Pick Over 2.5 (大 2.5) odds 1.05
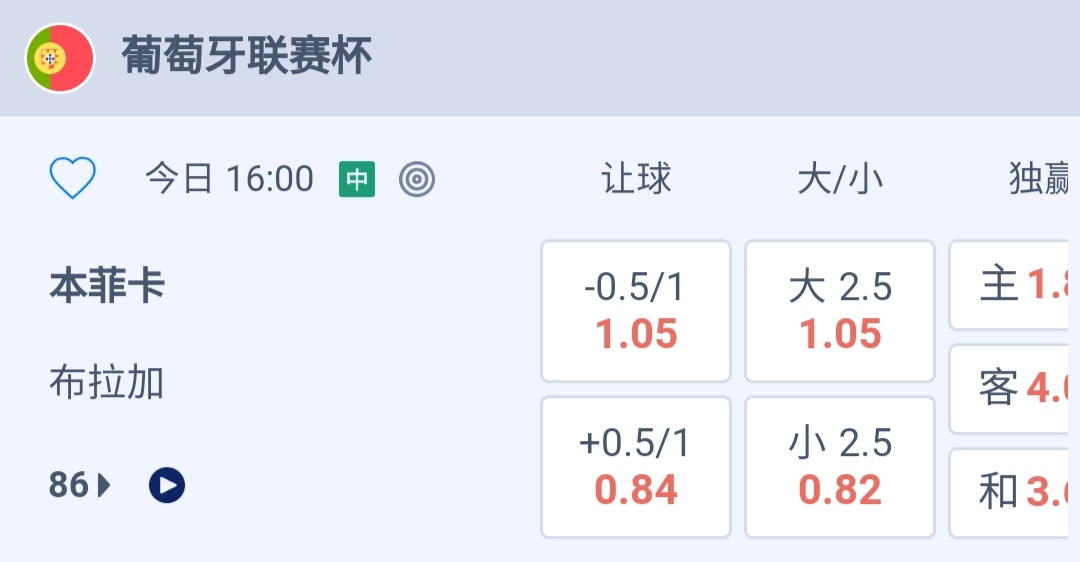 tap(840, 311)
